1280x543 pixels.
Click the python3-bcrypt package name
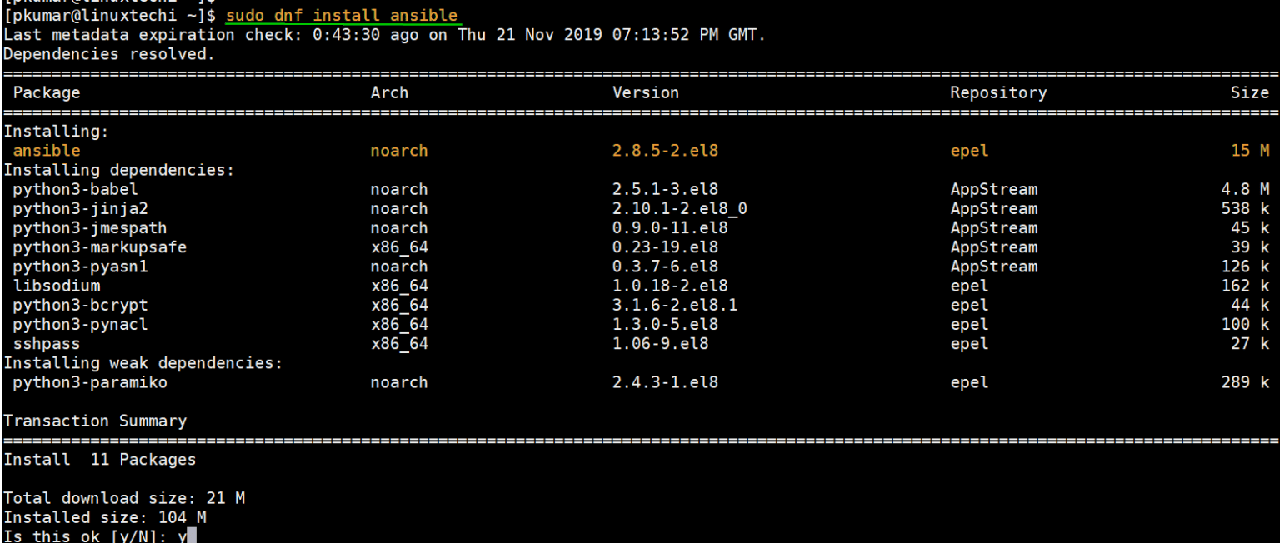click(80, 305)
